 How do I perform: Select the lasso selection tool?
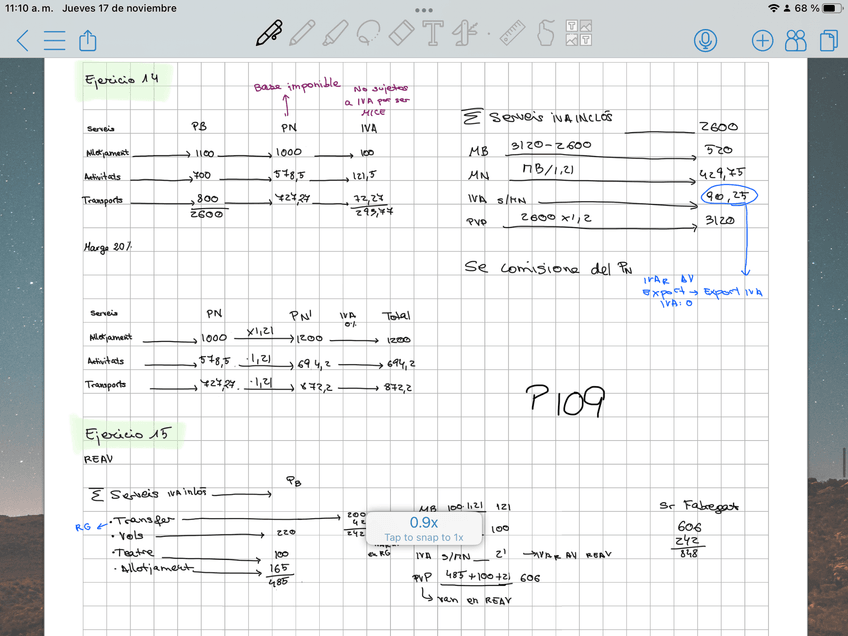coord(367,34)
